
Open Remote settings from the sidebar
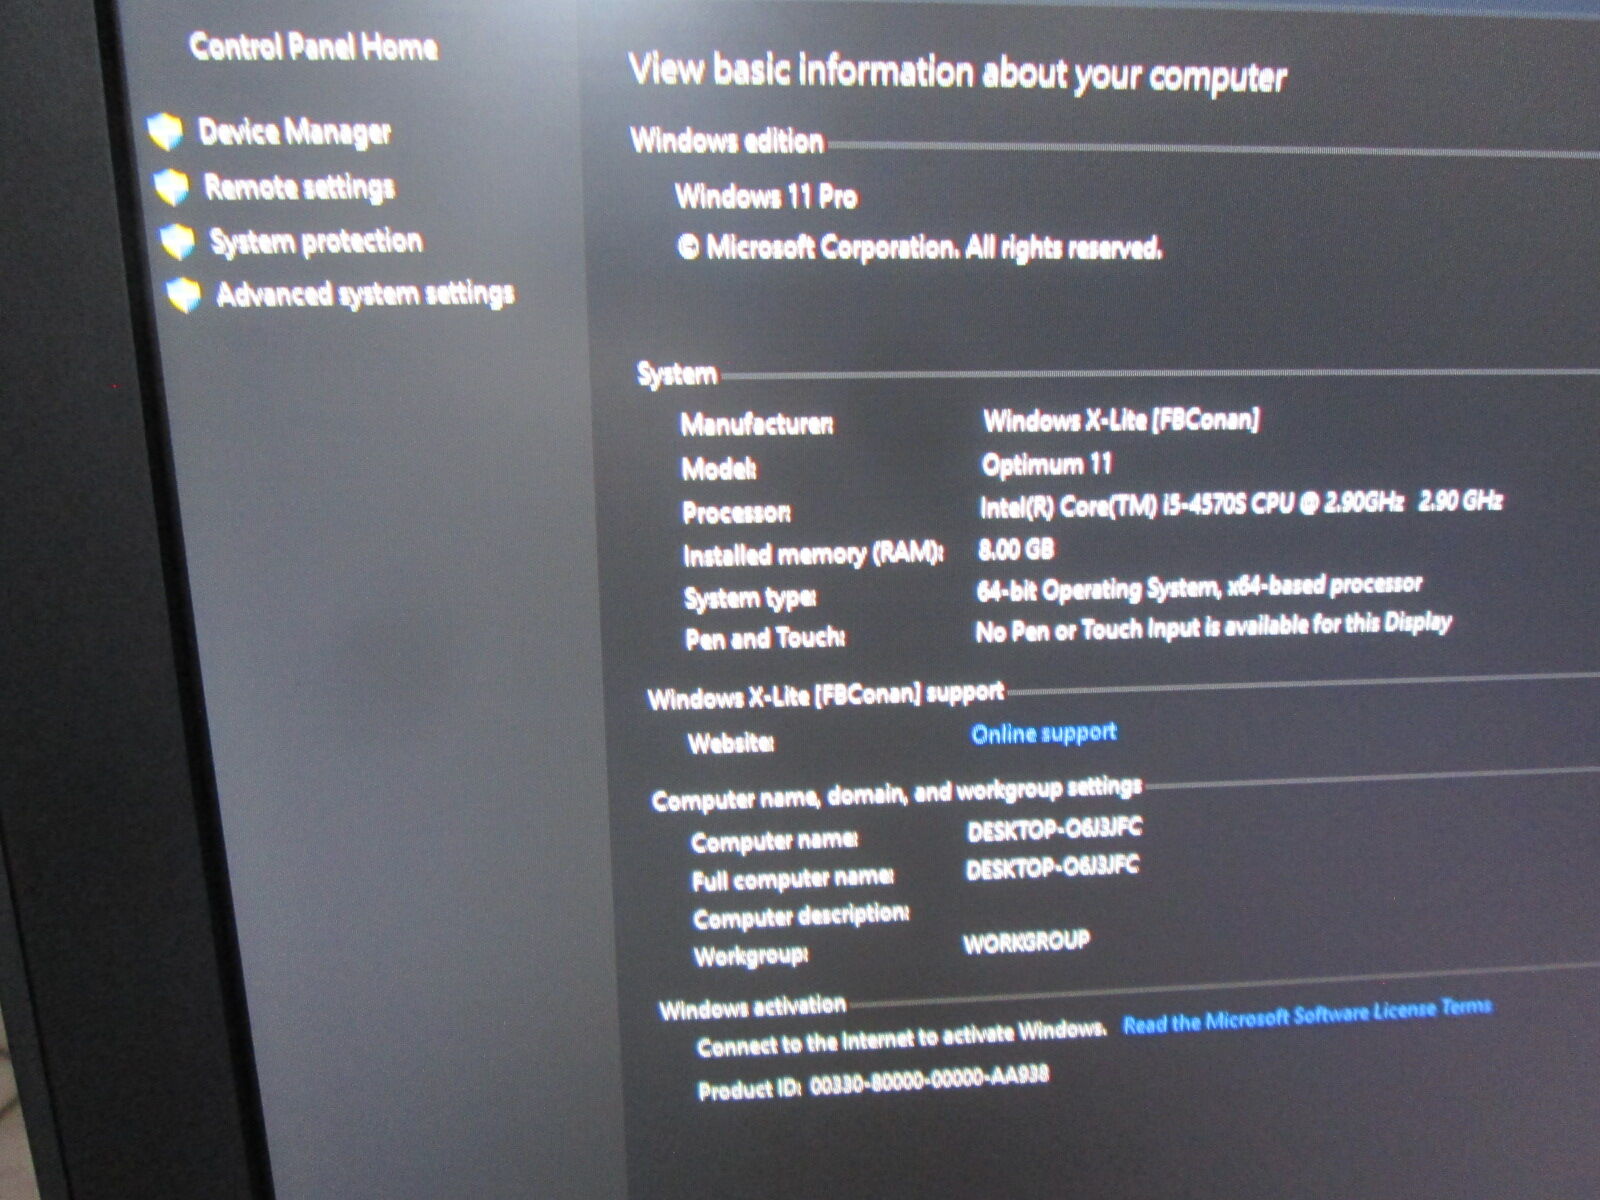299,186
